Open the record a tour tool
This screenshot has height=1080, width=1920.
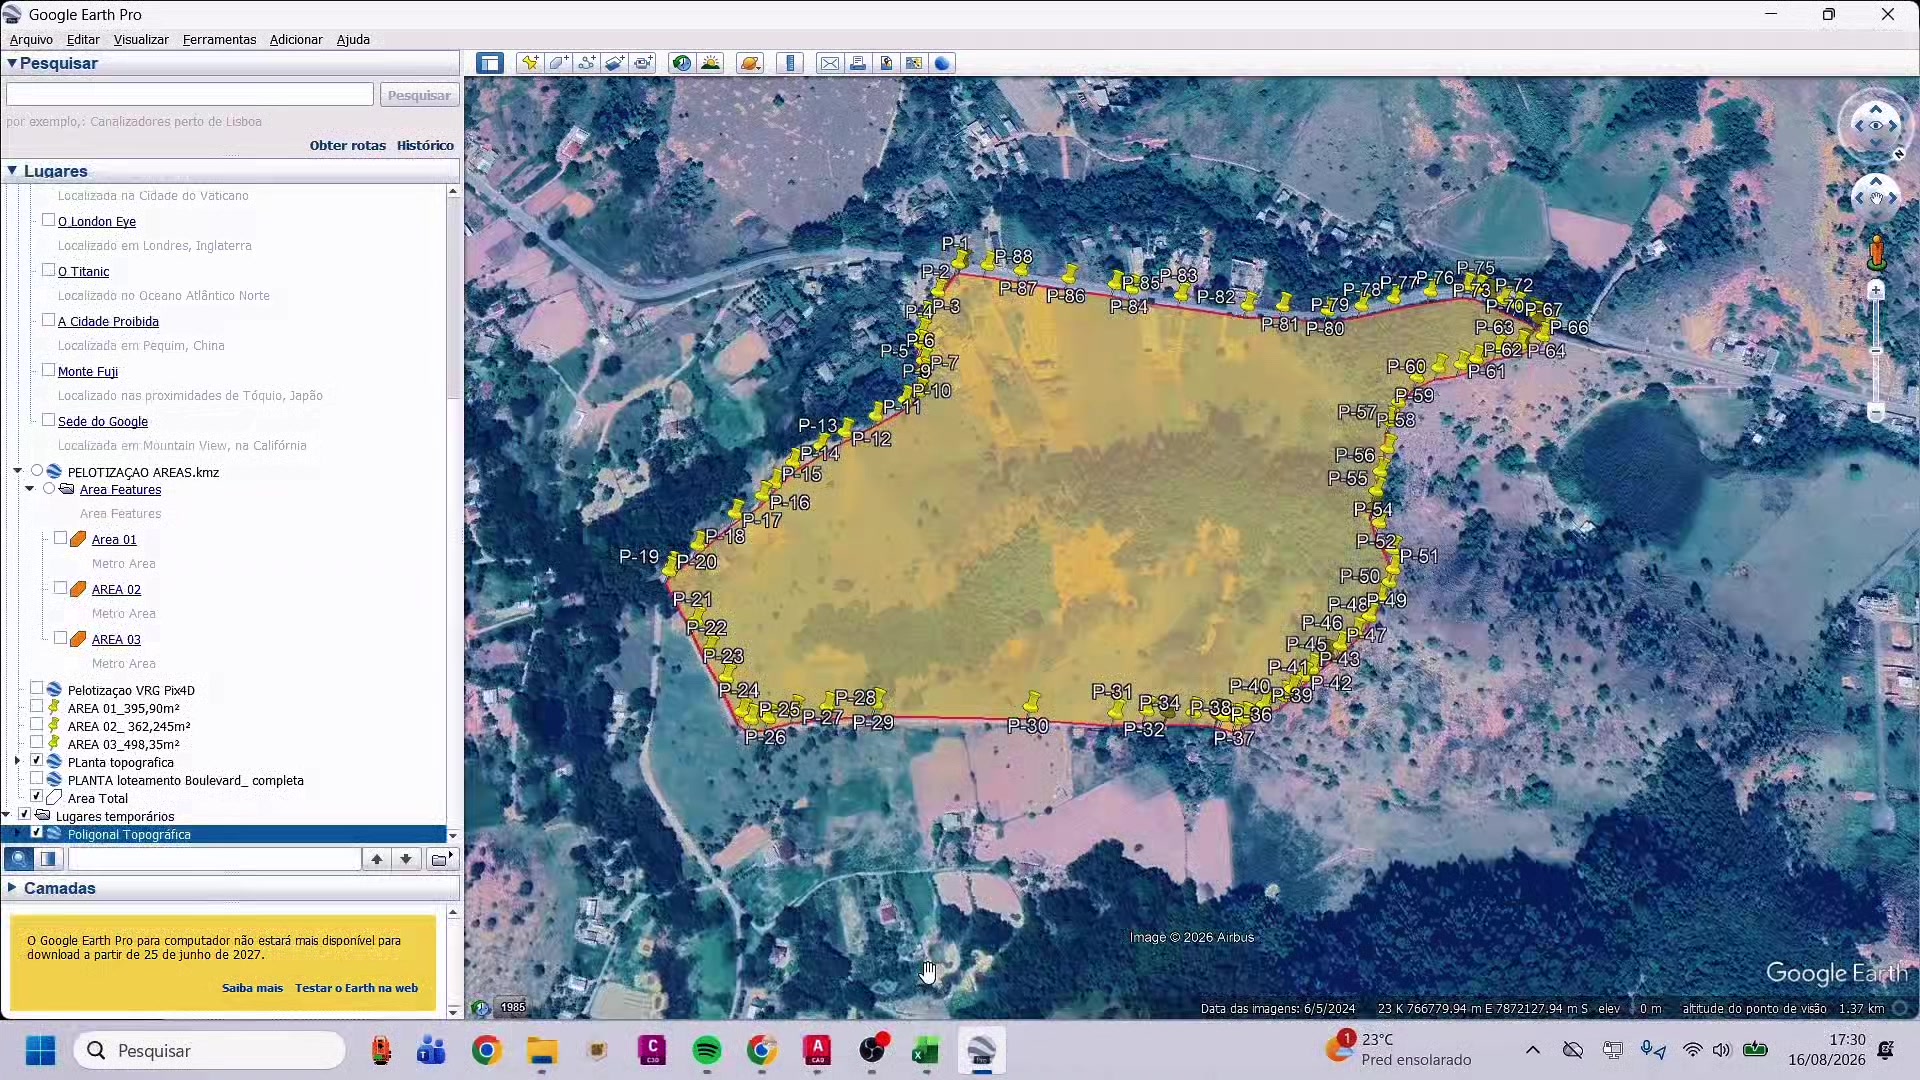pos(643,63)
